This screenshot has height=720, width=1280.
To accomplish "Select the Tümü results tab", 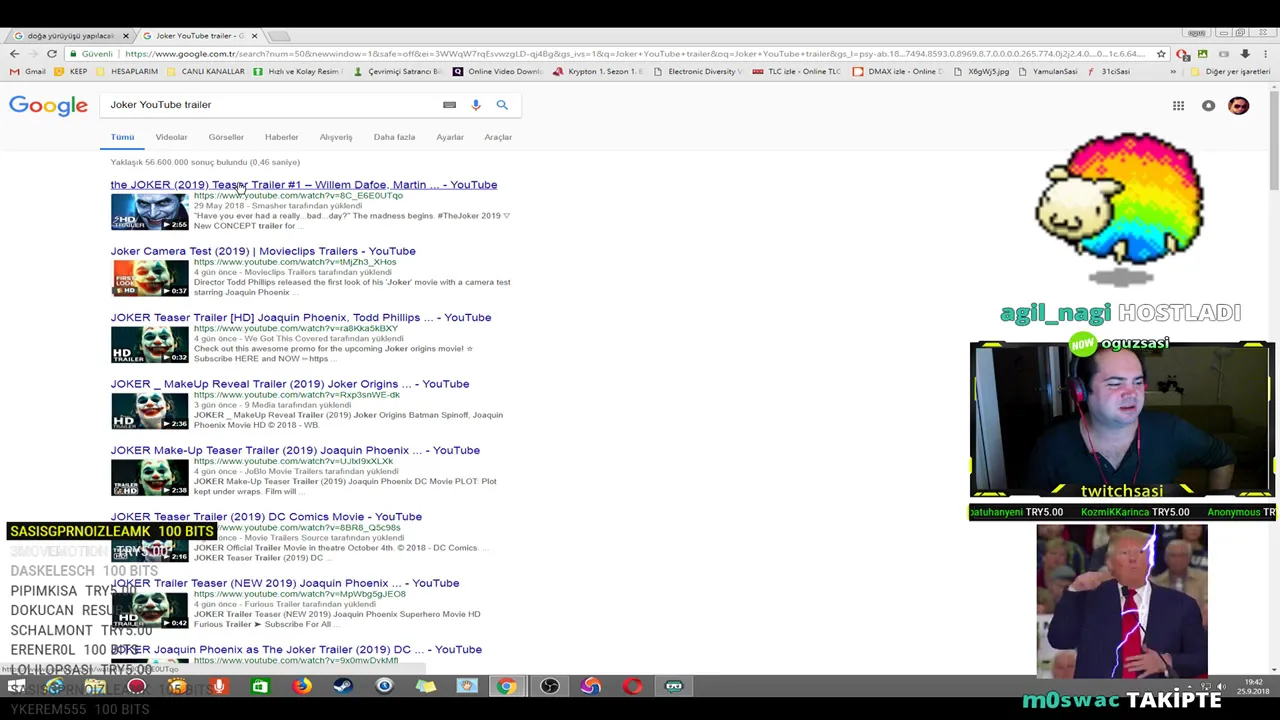I will pyautogui.click(x=122, y=137).
